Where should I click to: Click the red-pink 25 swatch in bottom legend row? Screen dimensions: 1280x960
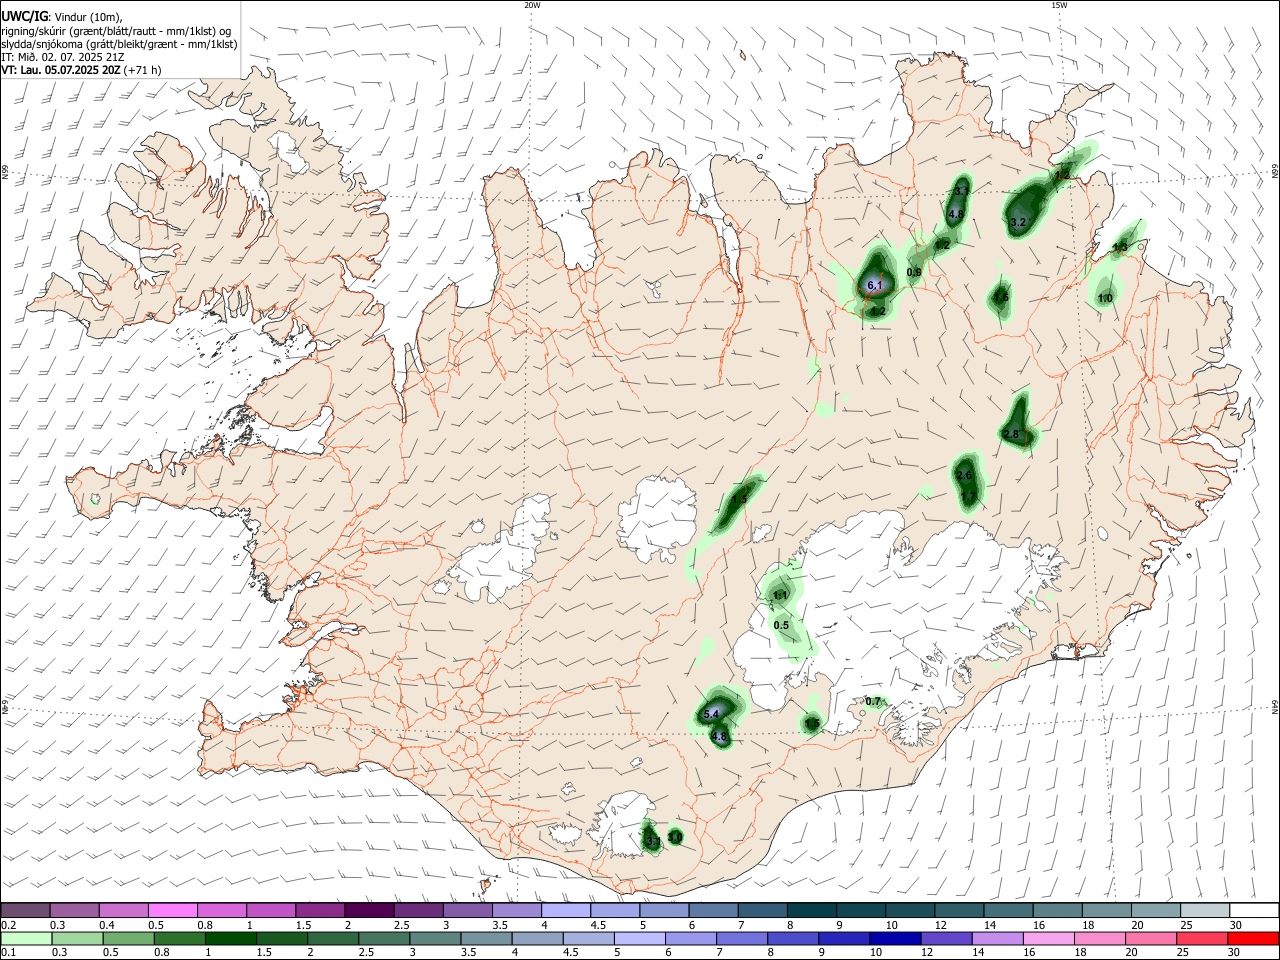click(1201, 939)
